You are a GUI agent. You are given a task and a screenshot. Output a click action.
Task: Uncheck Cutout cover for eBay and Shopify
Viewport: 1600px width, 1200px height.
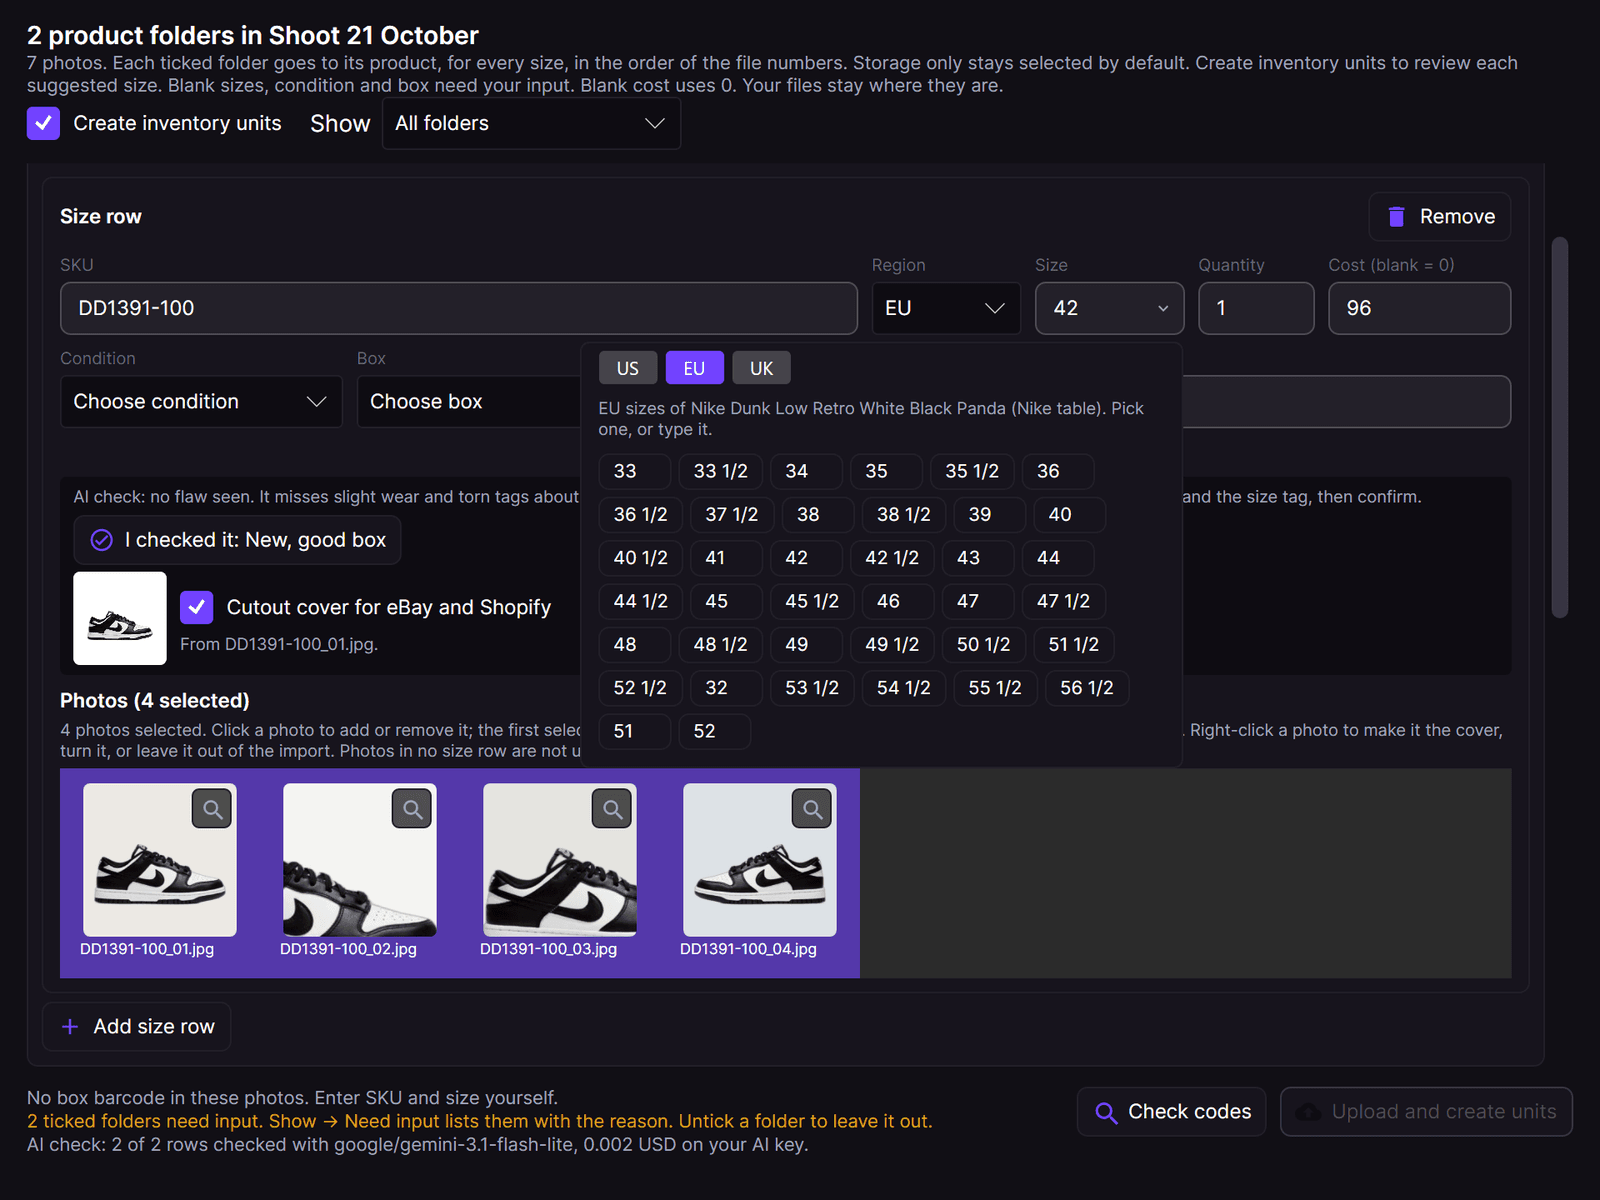click(x=197, y=607)
